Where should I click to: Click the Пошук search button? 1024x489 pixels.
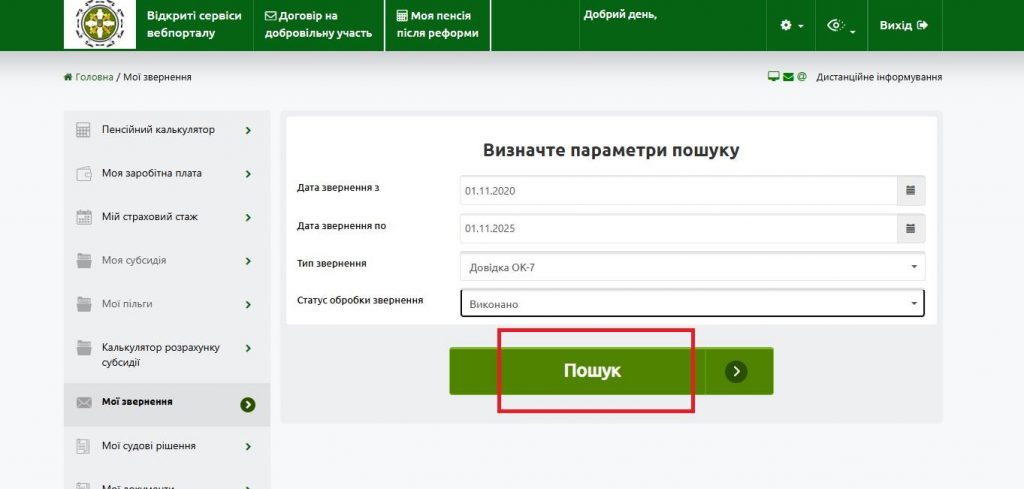click(x=611, y=371)
